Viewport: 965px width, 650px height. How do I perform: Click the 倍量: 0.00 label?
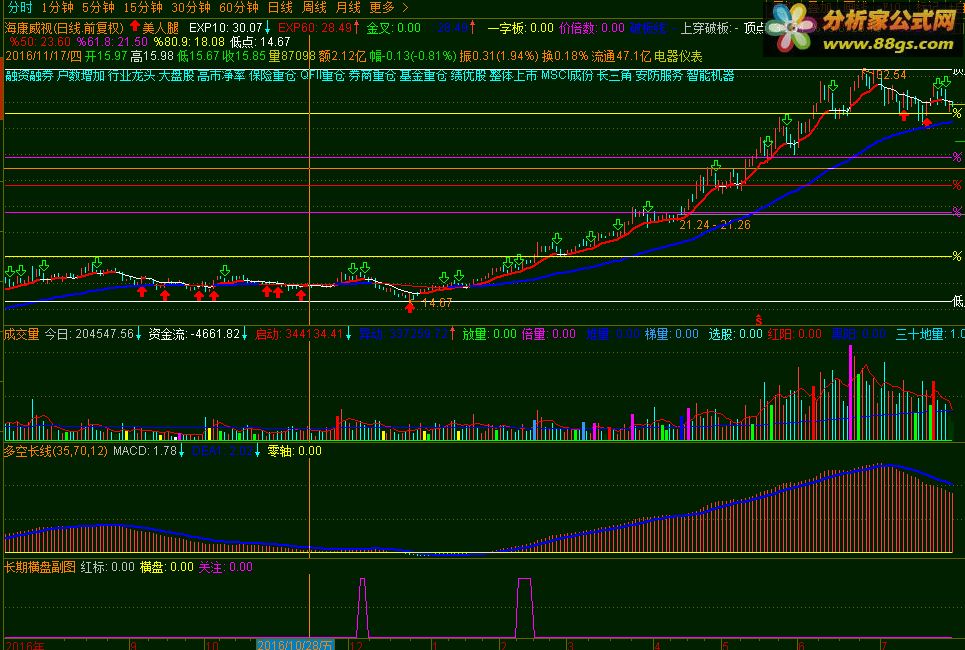point(548,334)
